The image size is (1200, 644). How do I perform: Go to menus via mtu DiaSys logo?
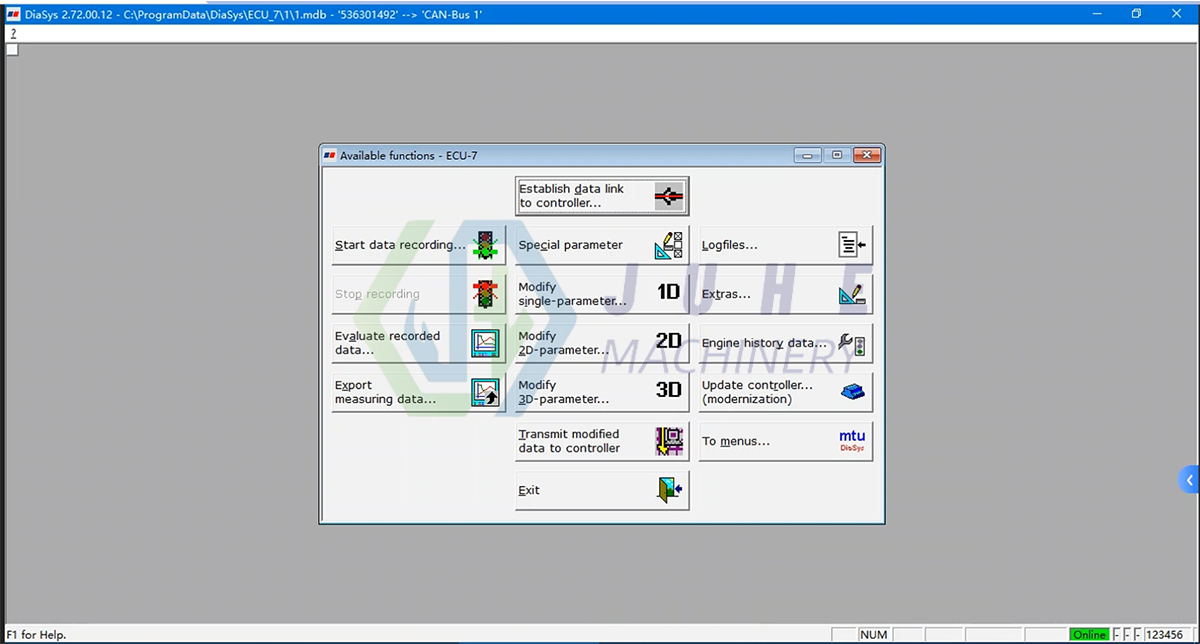click(x=852, y=441)
